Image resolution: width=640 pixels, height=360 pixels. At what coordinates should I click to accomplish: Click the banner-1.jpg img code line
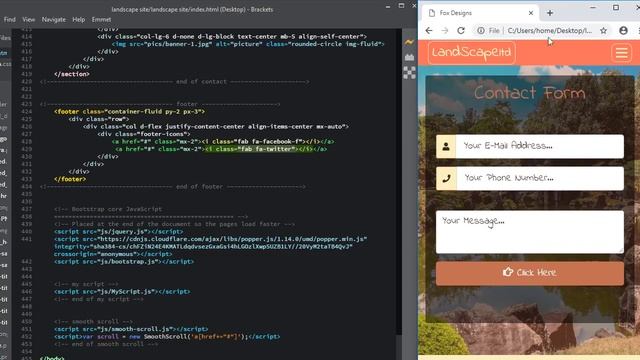point(248,44)
